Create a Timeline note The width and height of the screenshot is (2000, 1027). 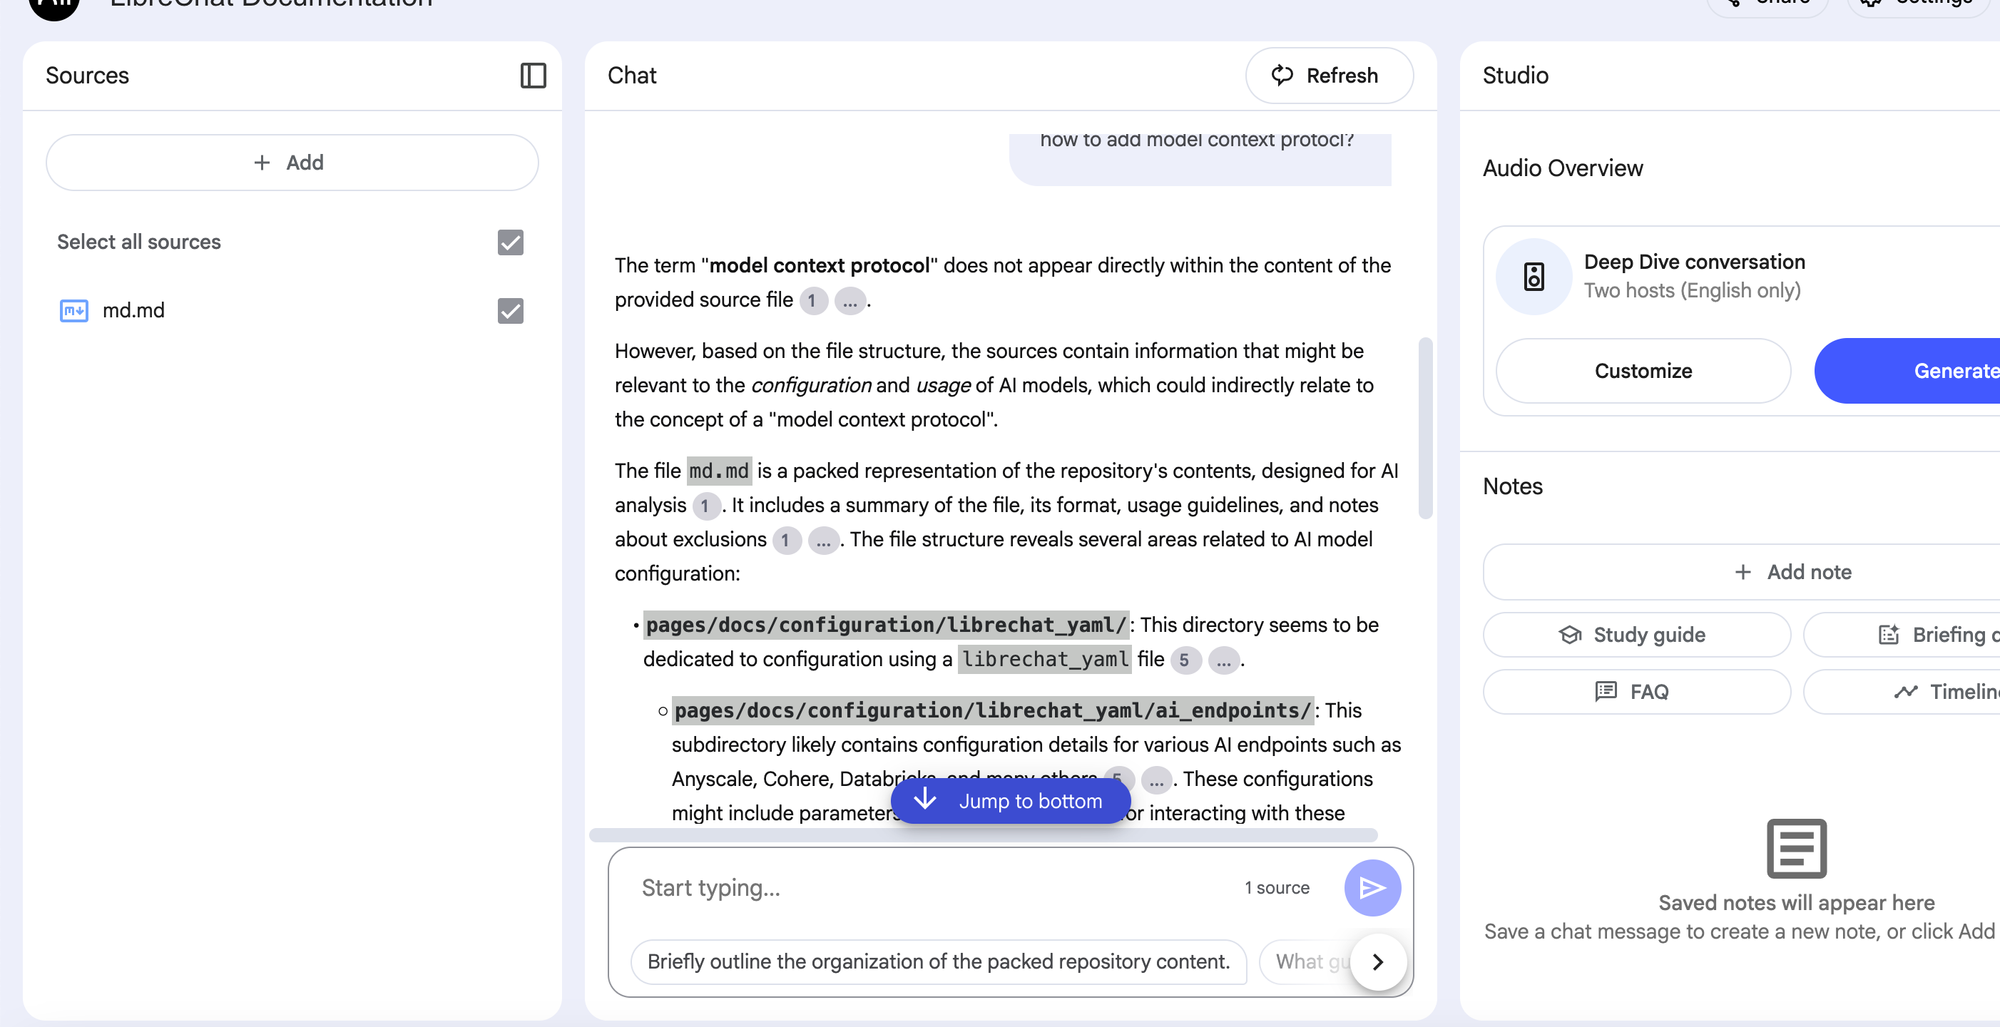(1902, 692)
